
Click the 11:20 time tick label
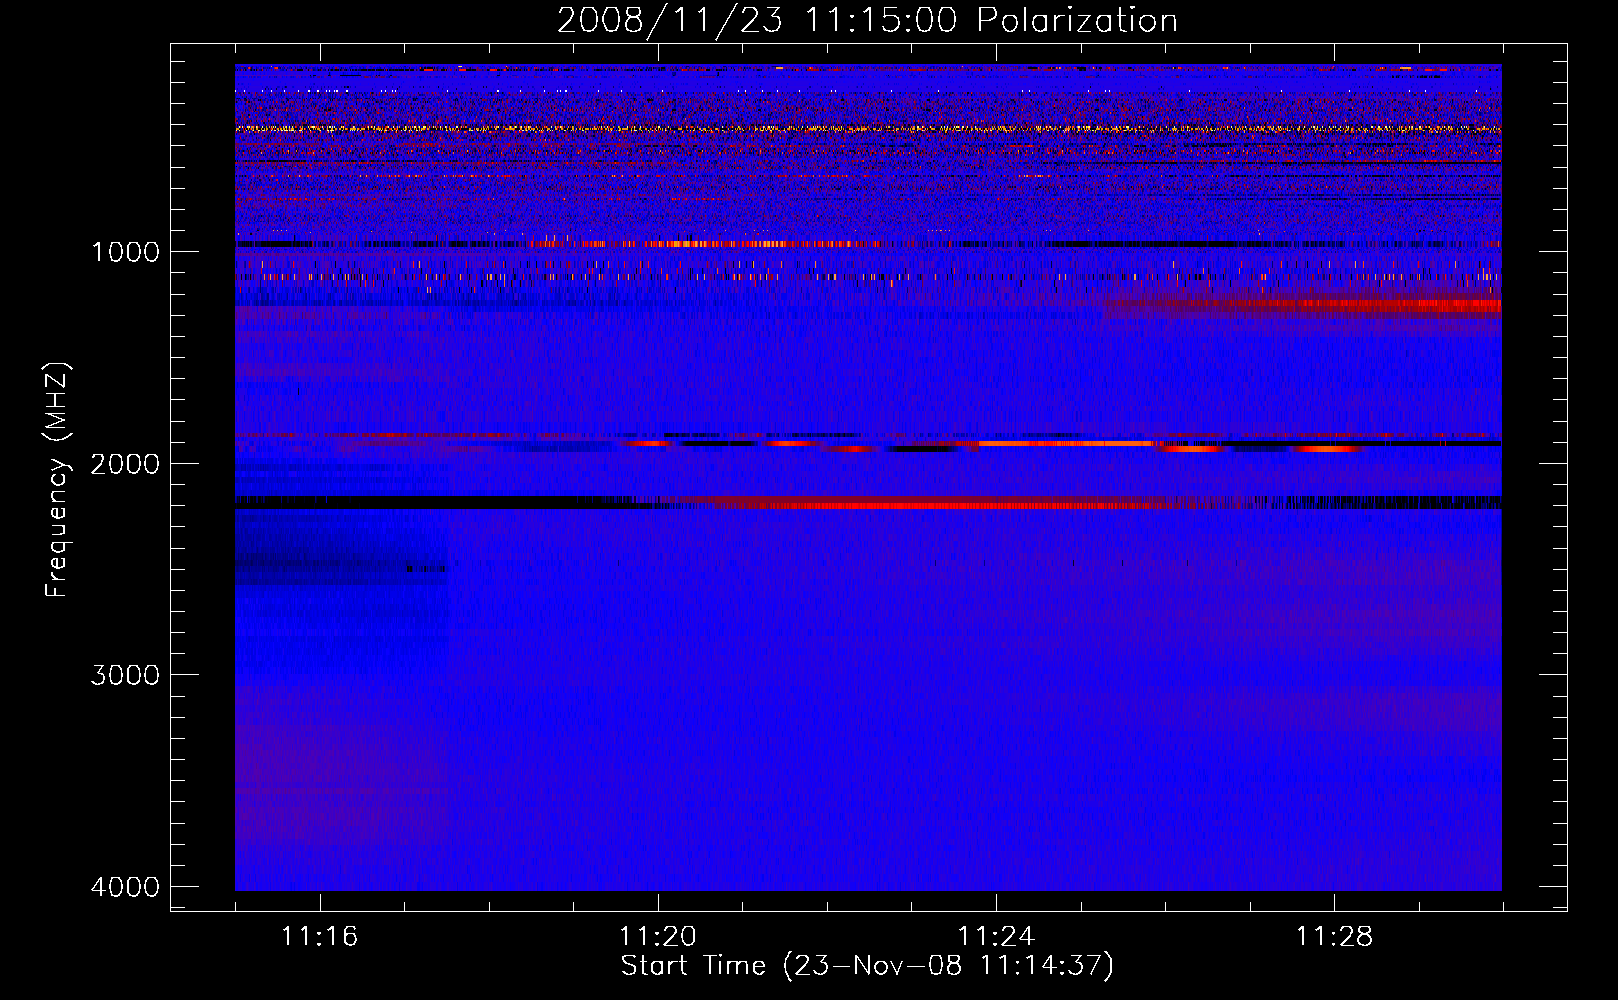(x=658, y=937)
